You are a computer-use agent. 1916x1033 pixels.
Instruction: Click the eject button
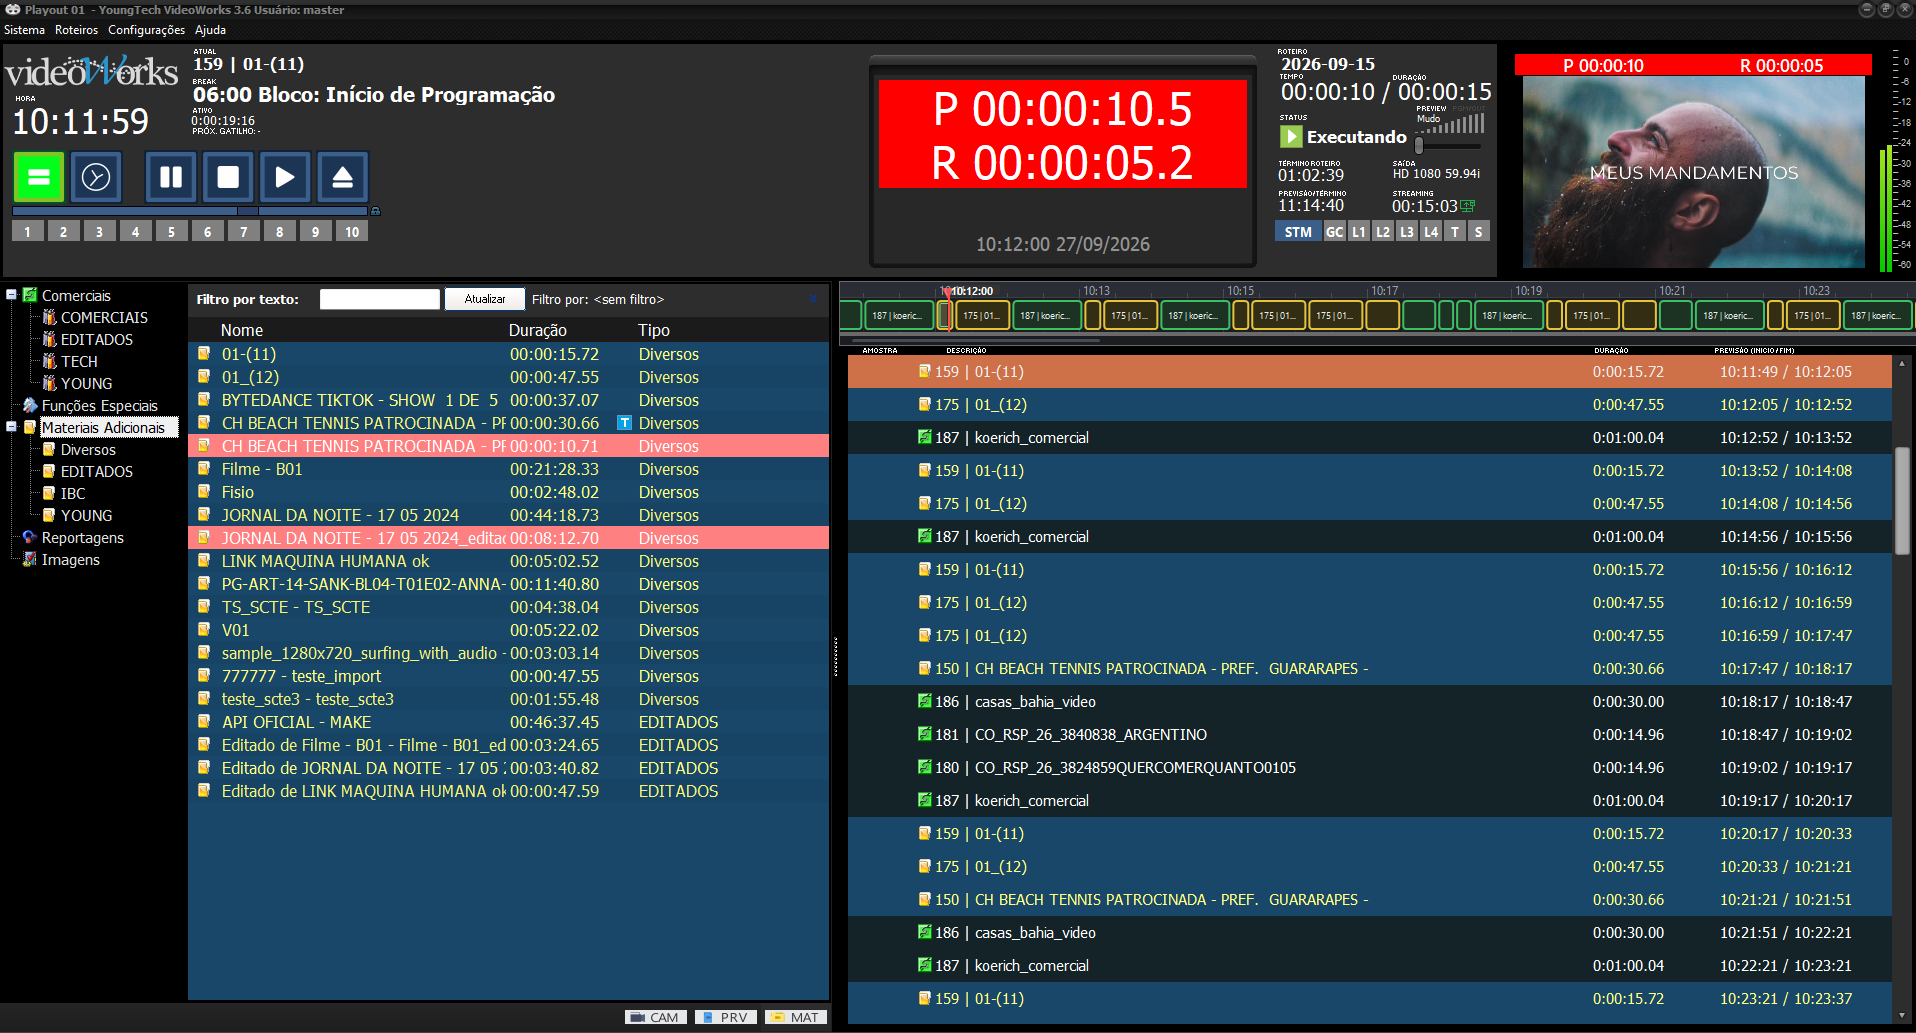pyautogui.click(x=342, y=177)
